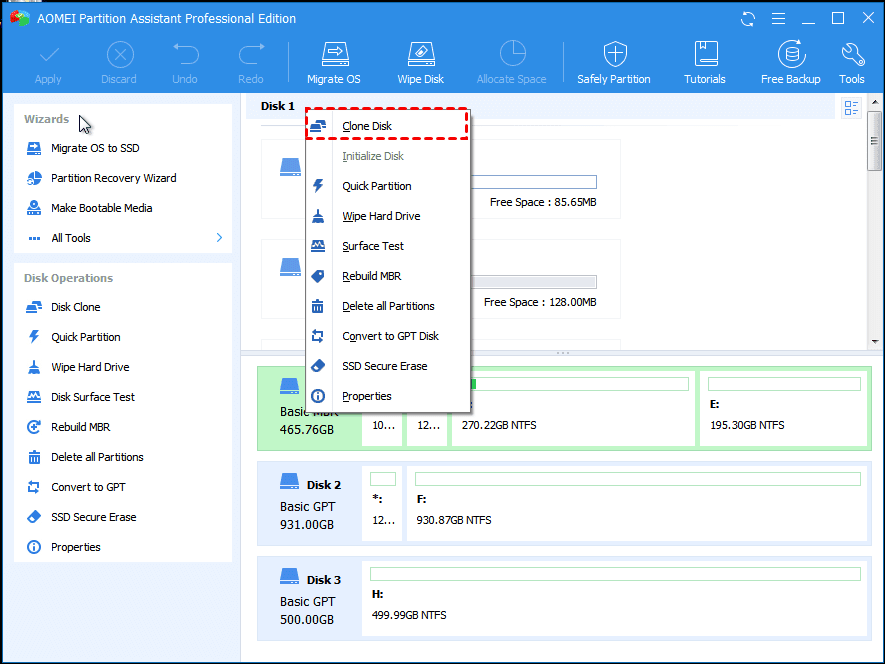Click the scroll up arrow of the disk list
Screen dimensions: 885x664
pyautogui.click(x=875, y=102)
